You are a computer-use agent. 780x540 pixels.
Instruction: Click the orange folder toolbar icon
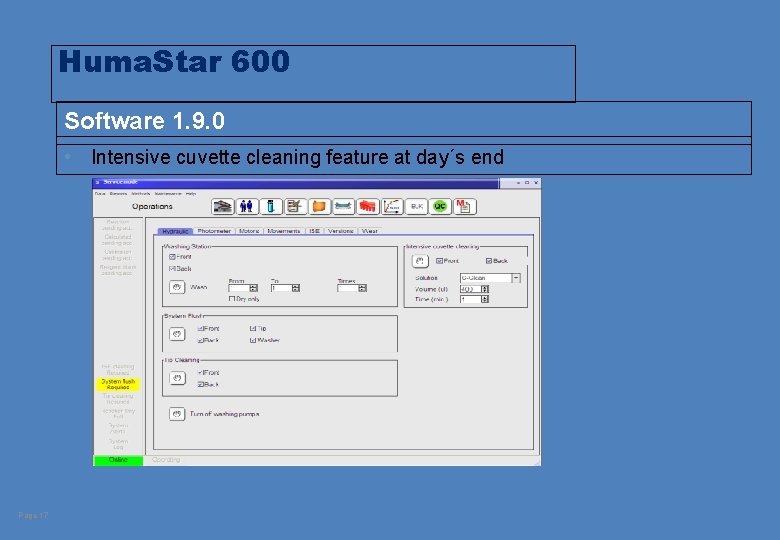pyautogui.click(x=319, y=206)
